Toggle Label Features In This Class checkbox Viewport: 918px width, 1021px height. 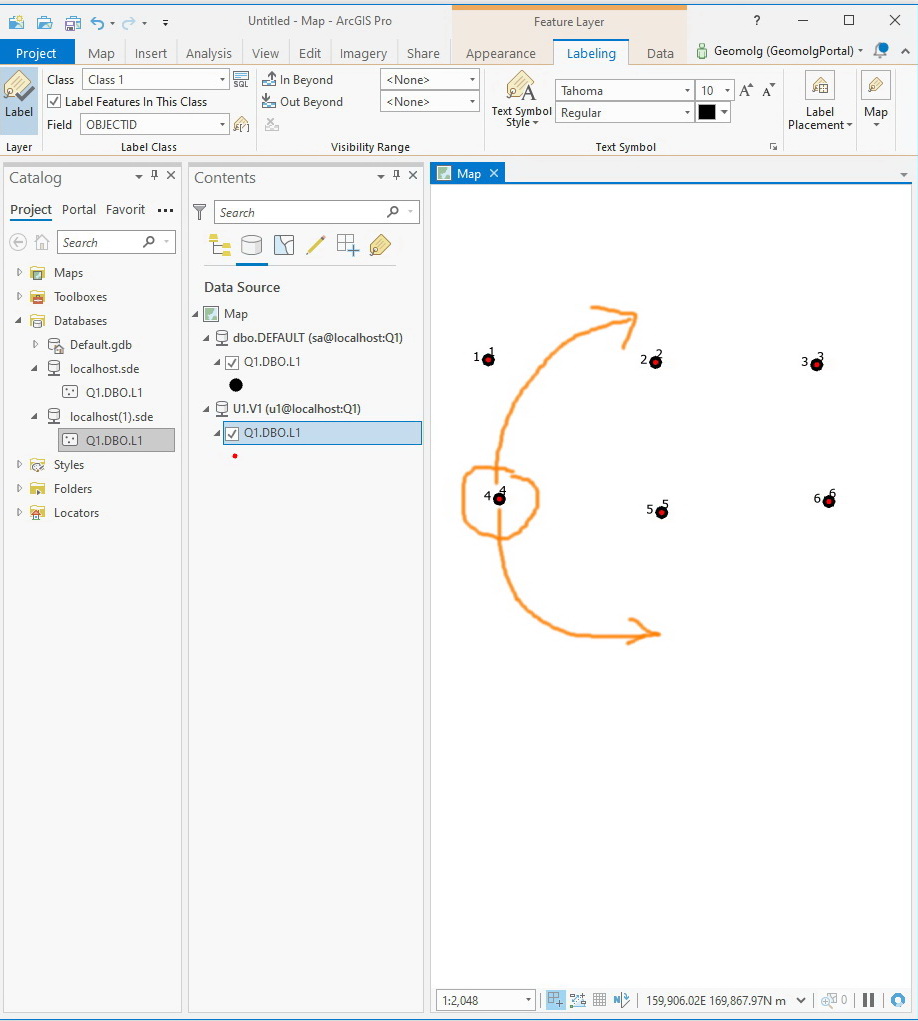pos(55,102)
